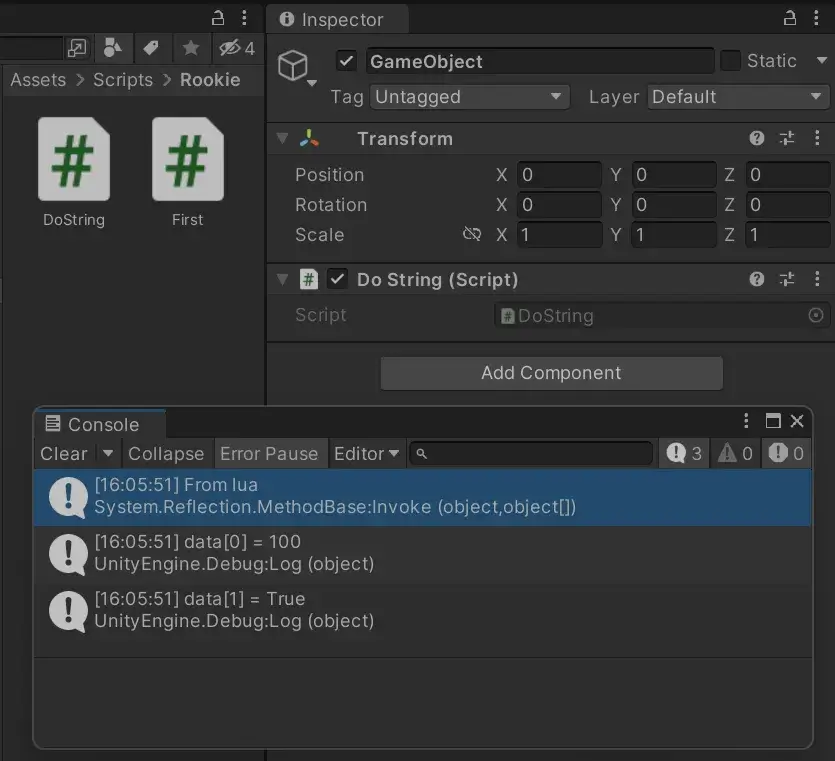Click Rookie folder in the breadcrumb
This screenshot has width=835, height=761.
tap(210, 80)
